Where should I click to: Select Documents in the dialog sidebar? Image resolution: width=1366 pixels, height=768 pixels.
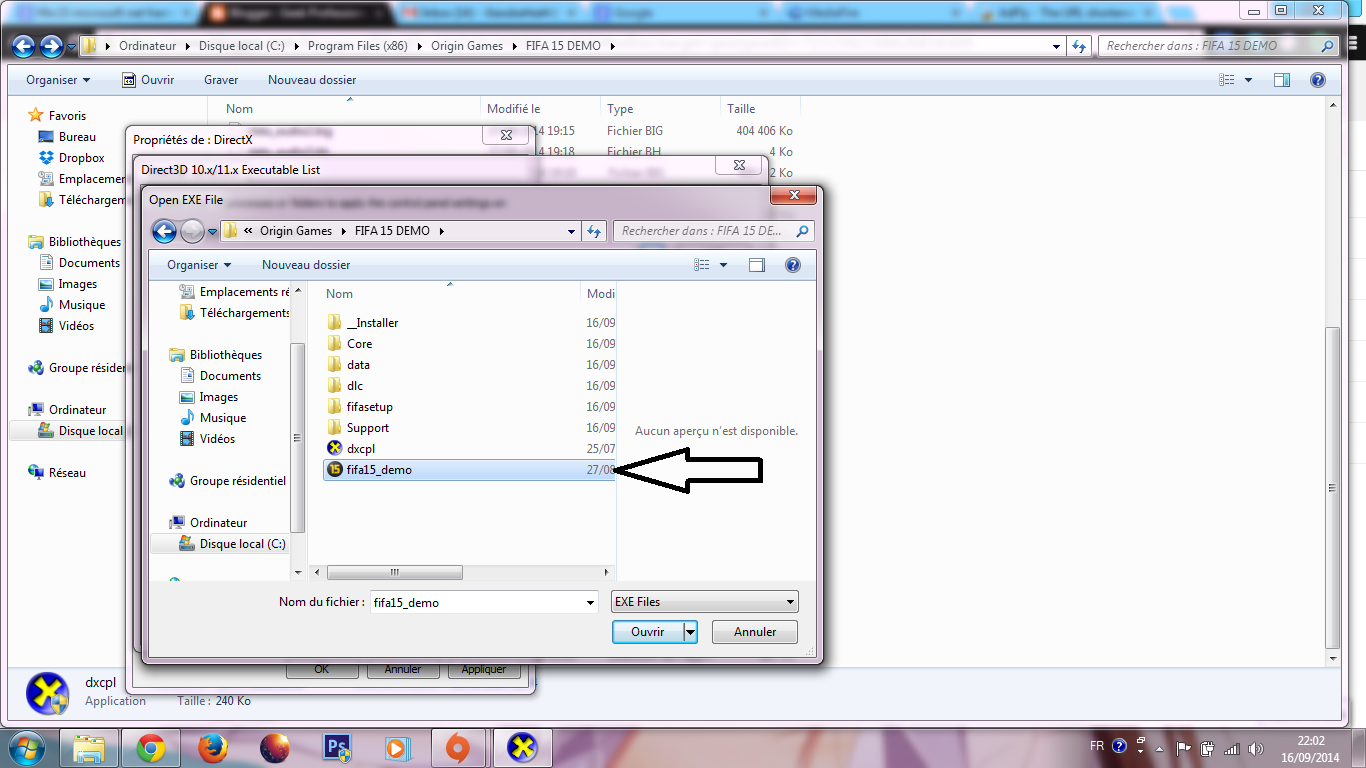pyautogui.click(x=230, y=376)
